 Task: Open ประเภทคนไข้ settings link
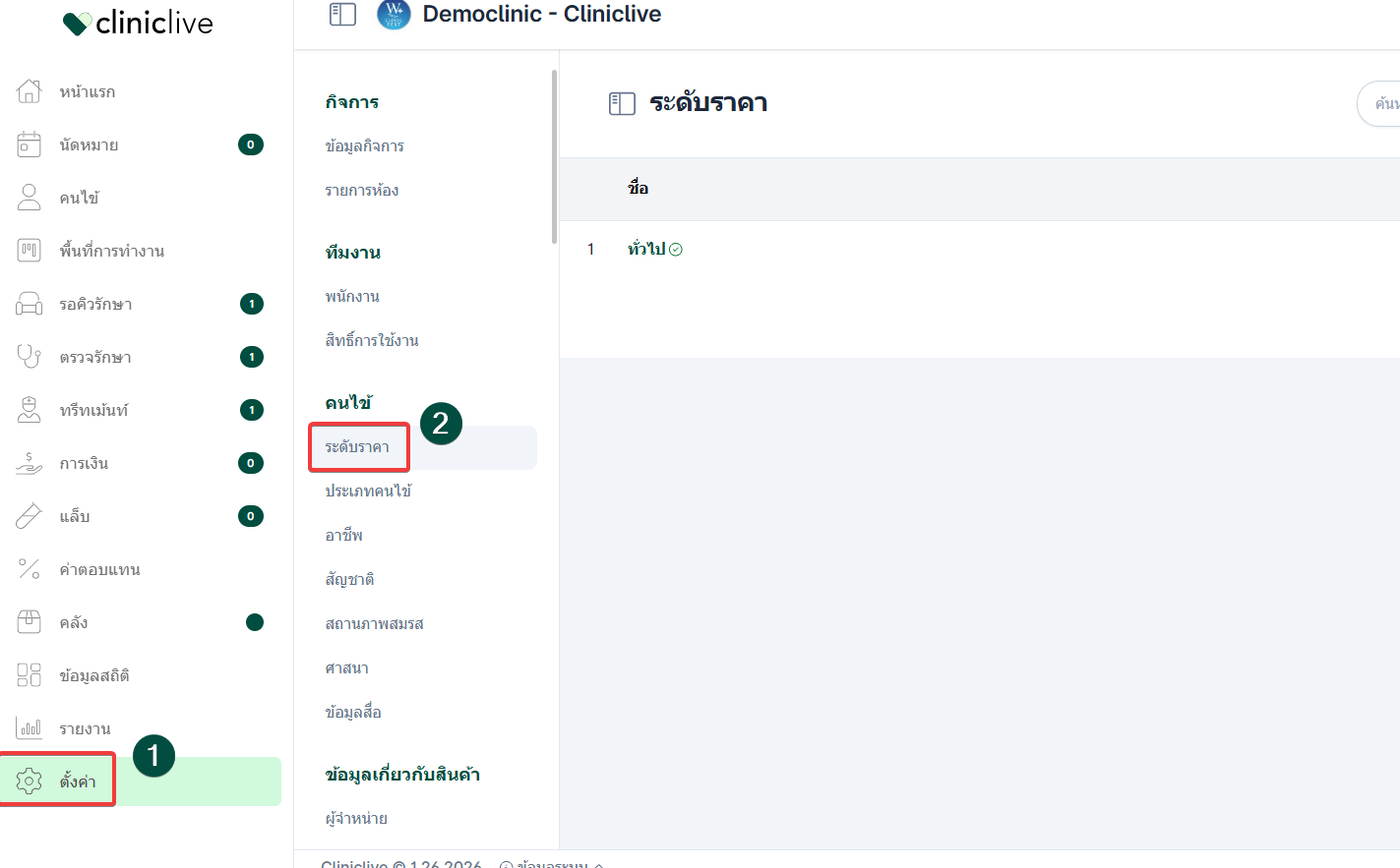[369, 491]
